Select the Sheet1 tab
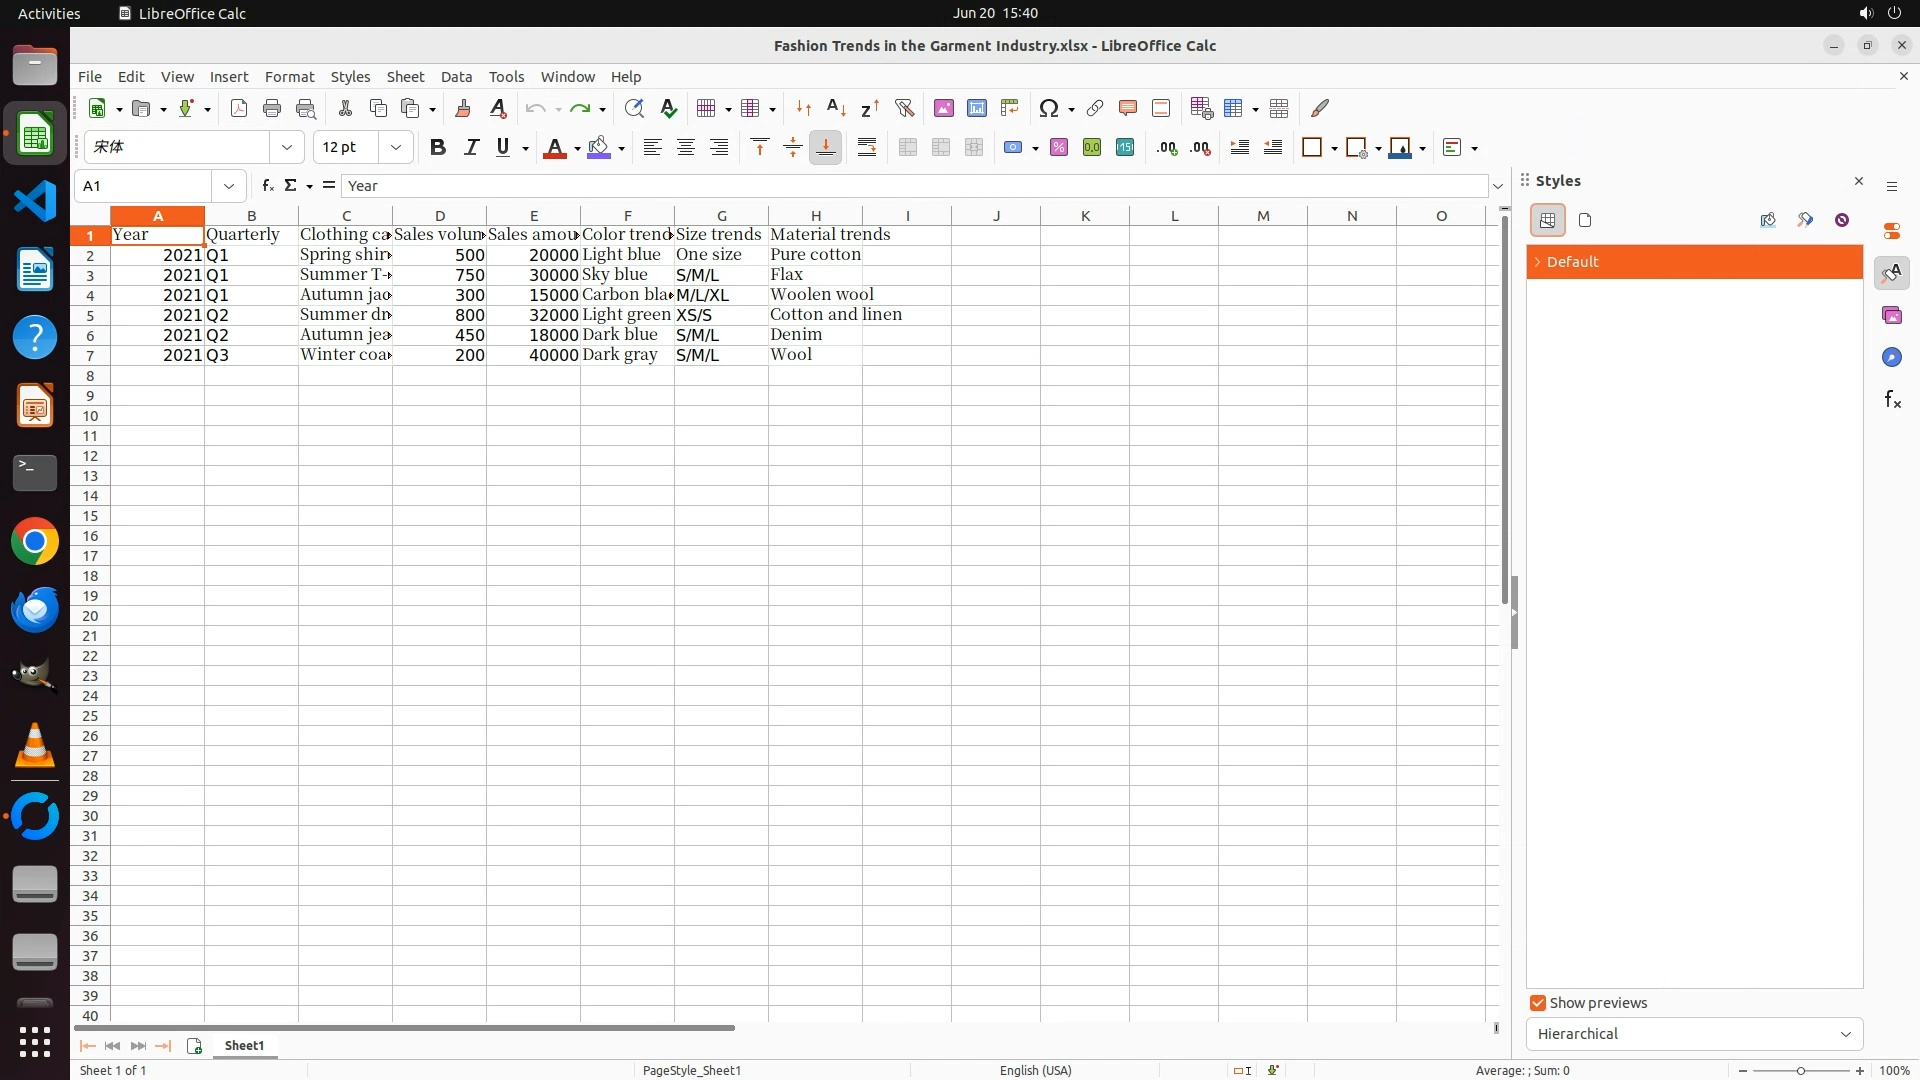 click(x=244, y=1046)
